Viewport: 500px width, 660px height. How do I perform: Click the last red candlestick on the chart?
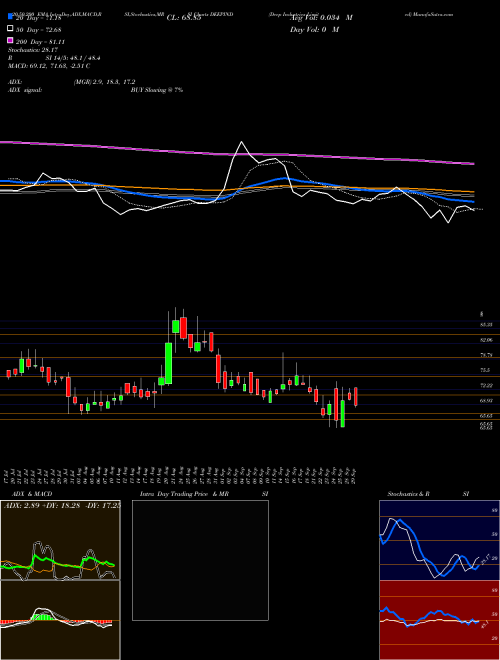point(356,397)
